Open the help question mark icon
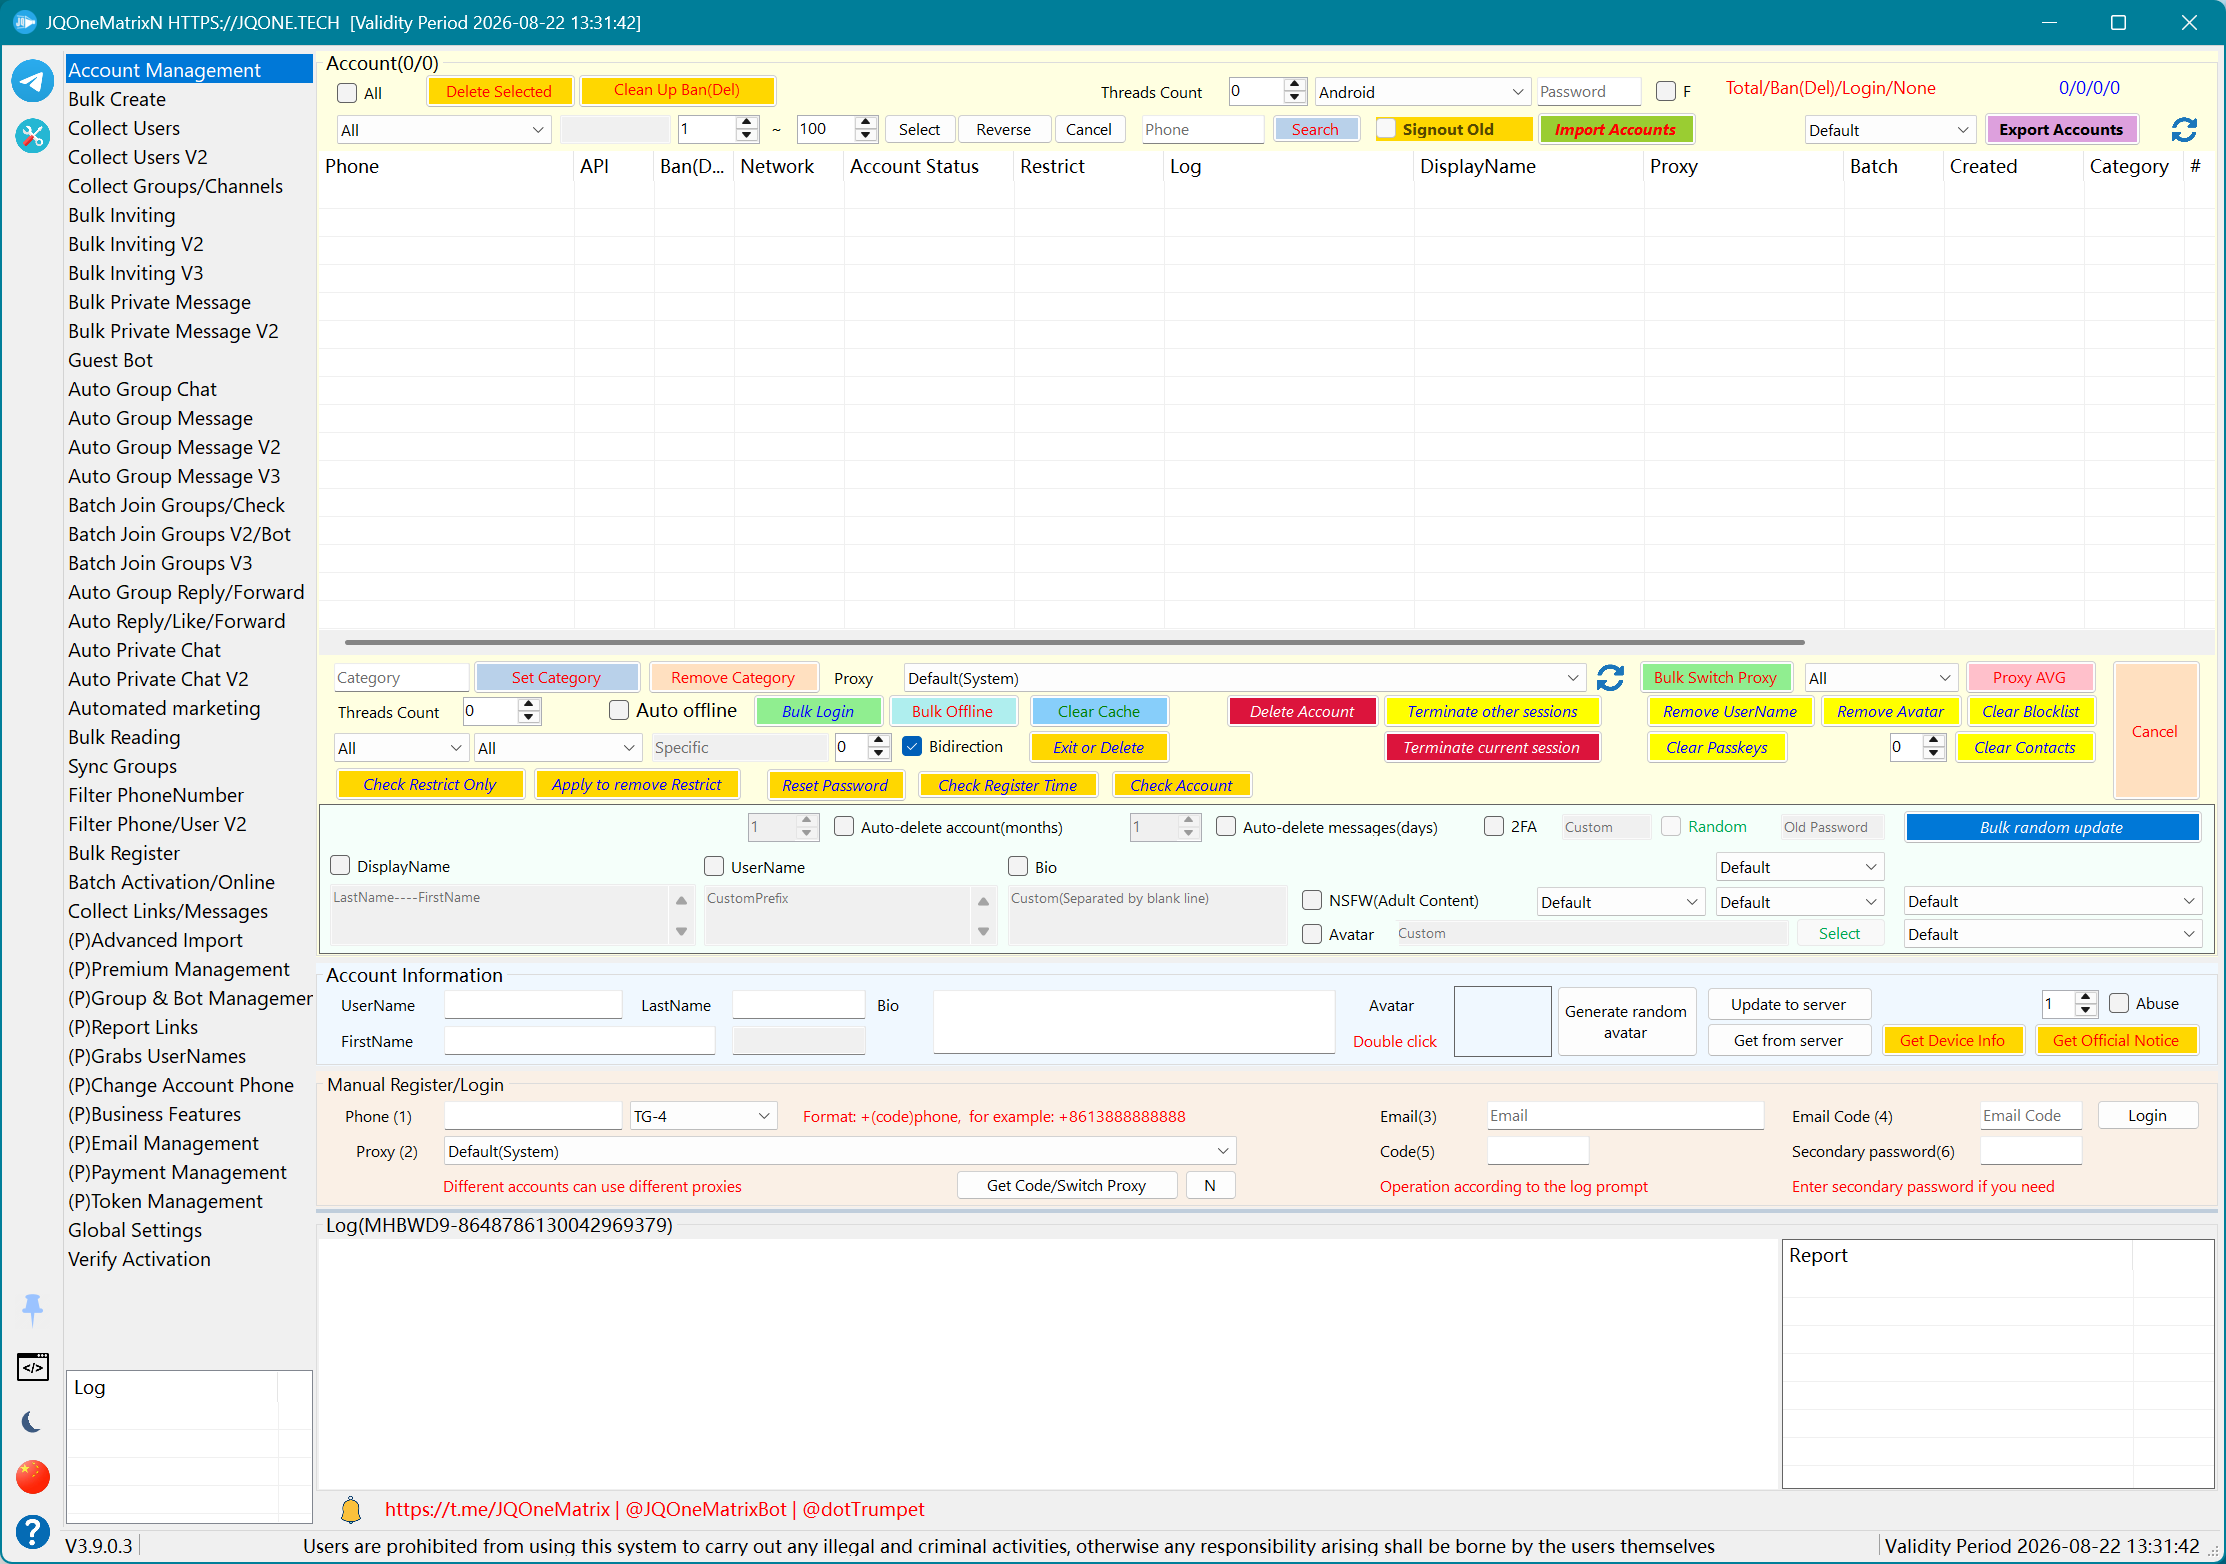The width and height of the screenshot is (2226, 1564). (33, 1532)
